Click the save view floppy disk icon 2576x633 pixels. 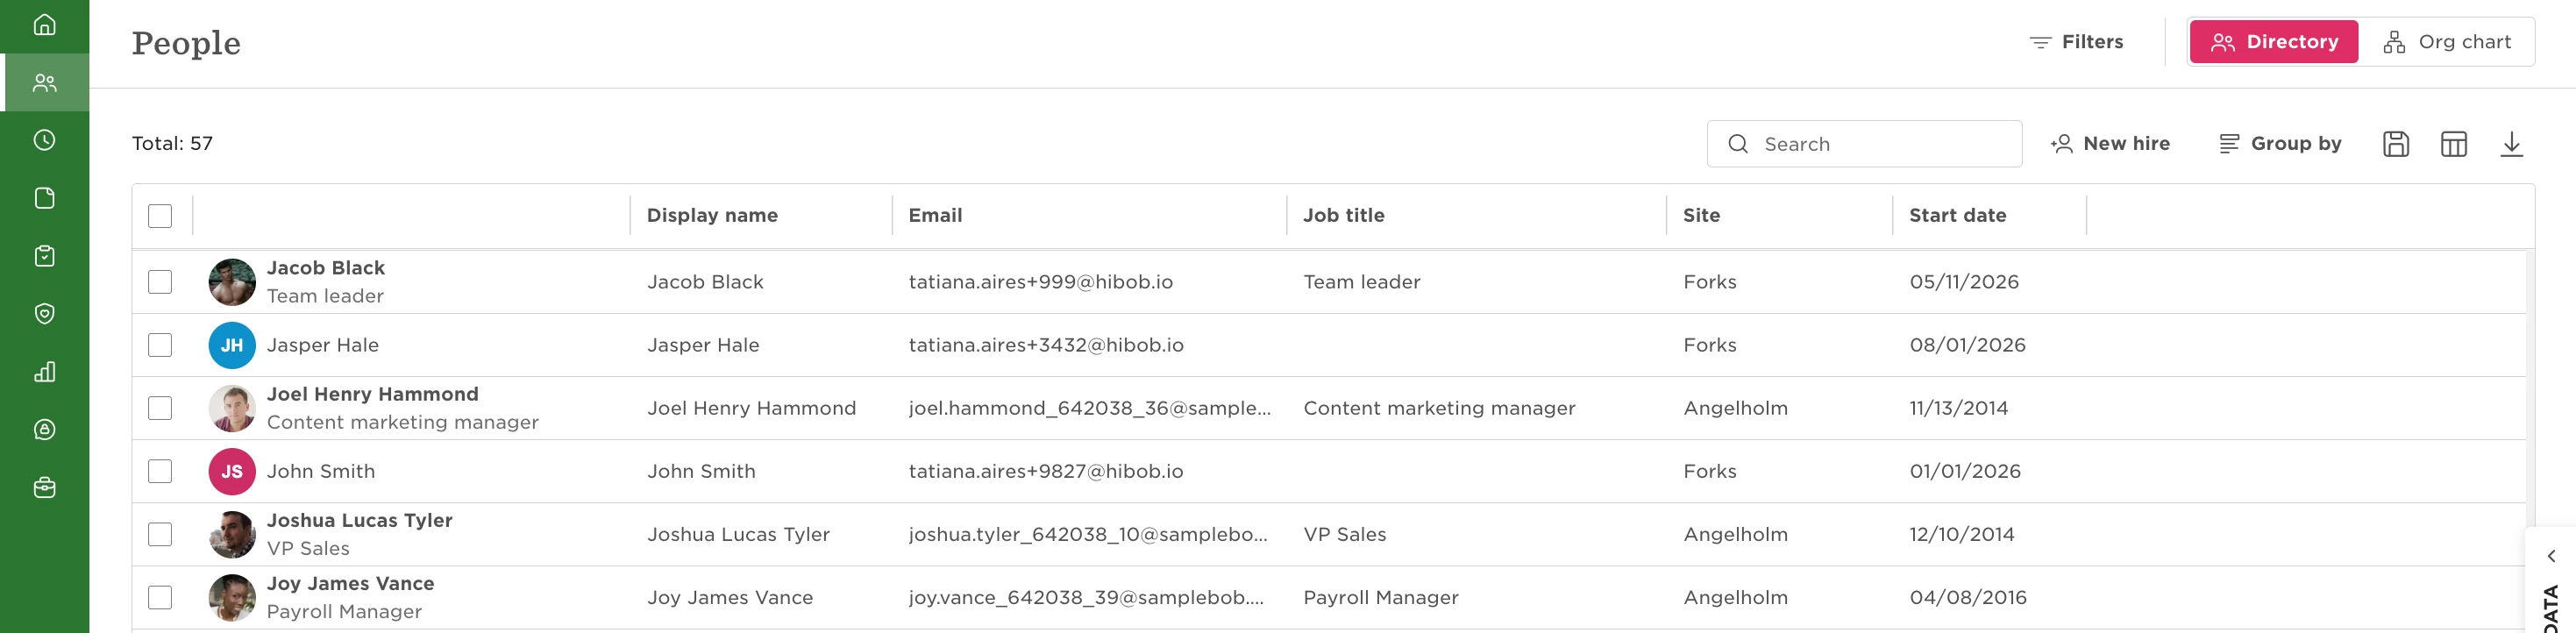click(2396, 144)
